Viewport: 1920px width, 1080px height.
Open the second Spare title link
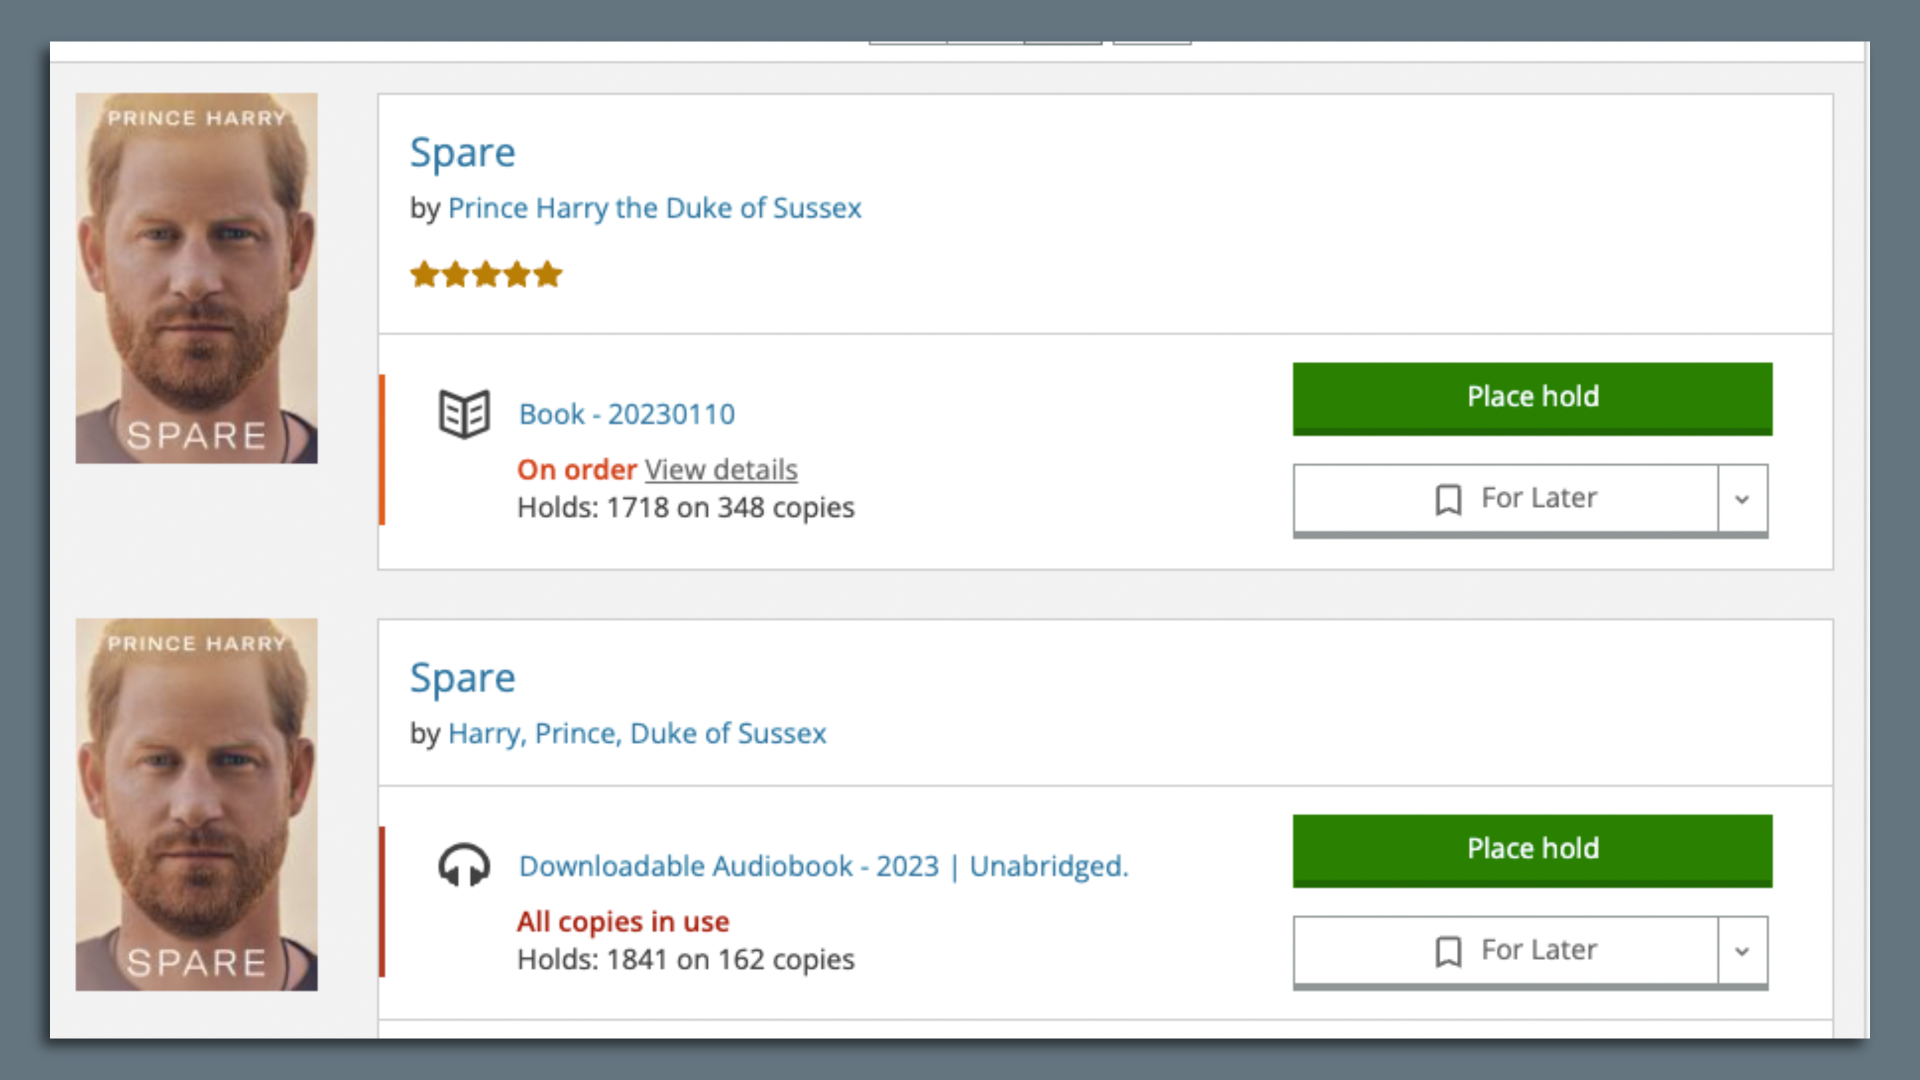[x=462, y=678]
